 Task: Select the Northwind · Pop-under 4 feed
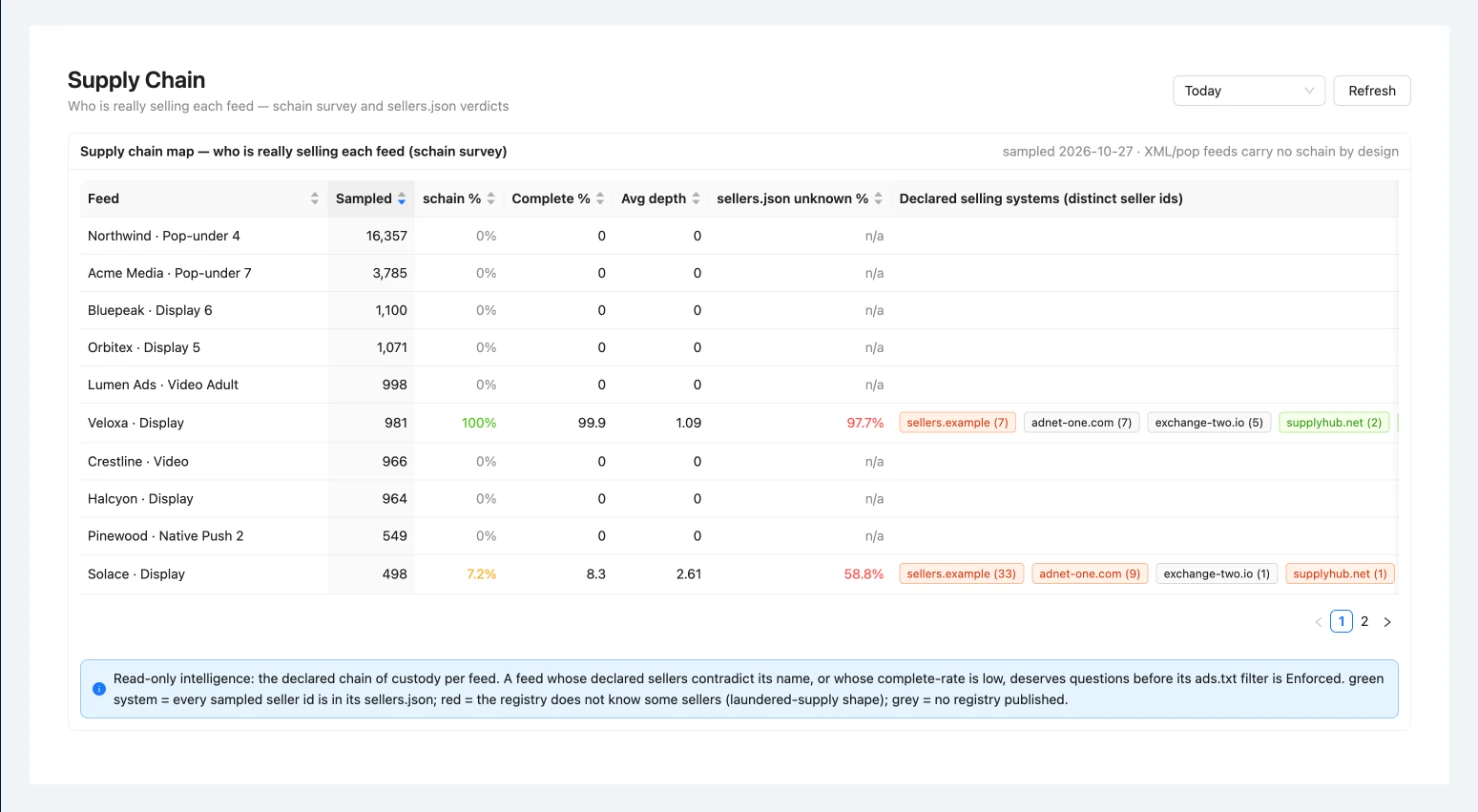[164, 236]
